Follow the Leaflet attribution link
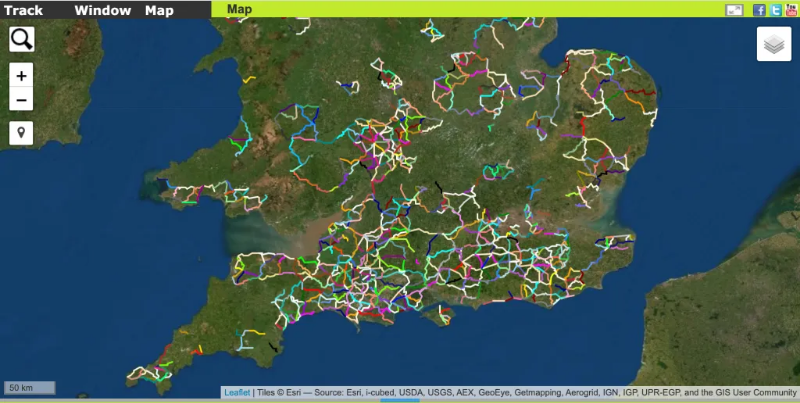The width and height of the screenshot is (800, 403). click(237, 392)
